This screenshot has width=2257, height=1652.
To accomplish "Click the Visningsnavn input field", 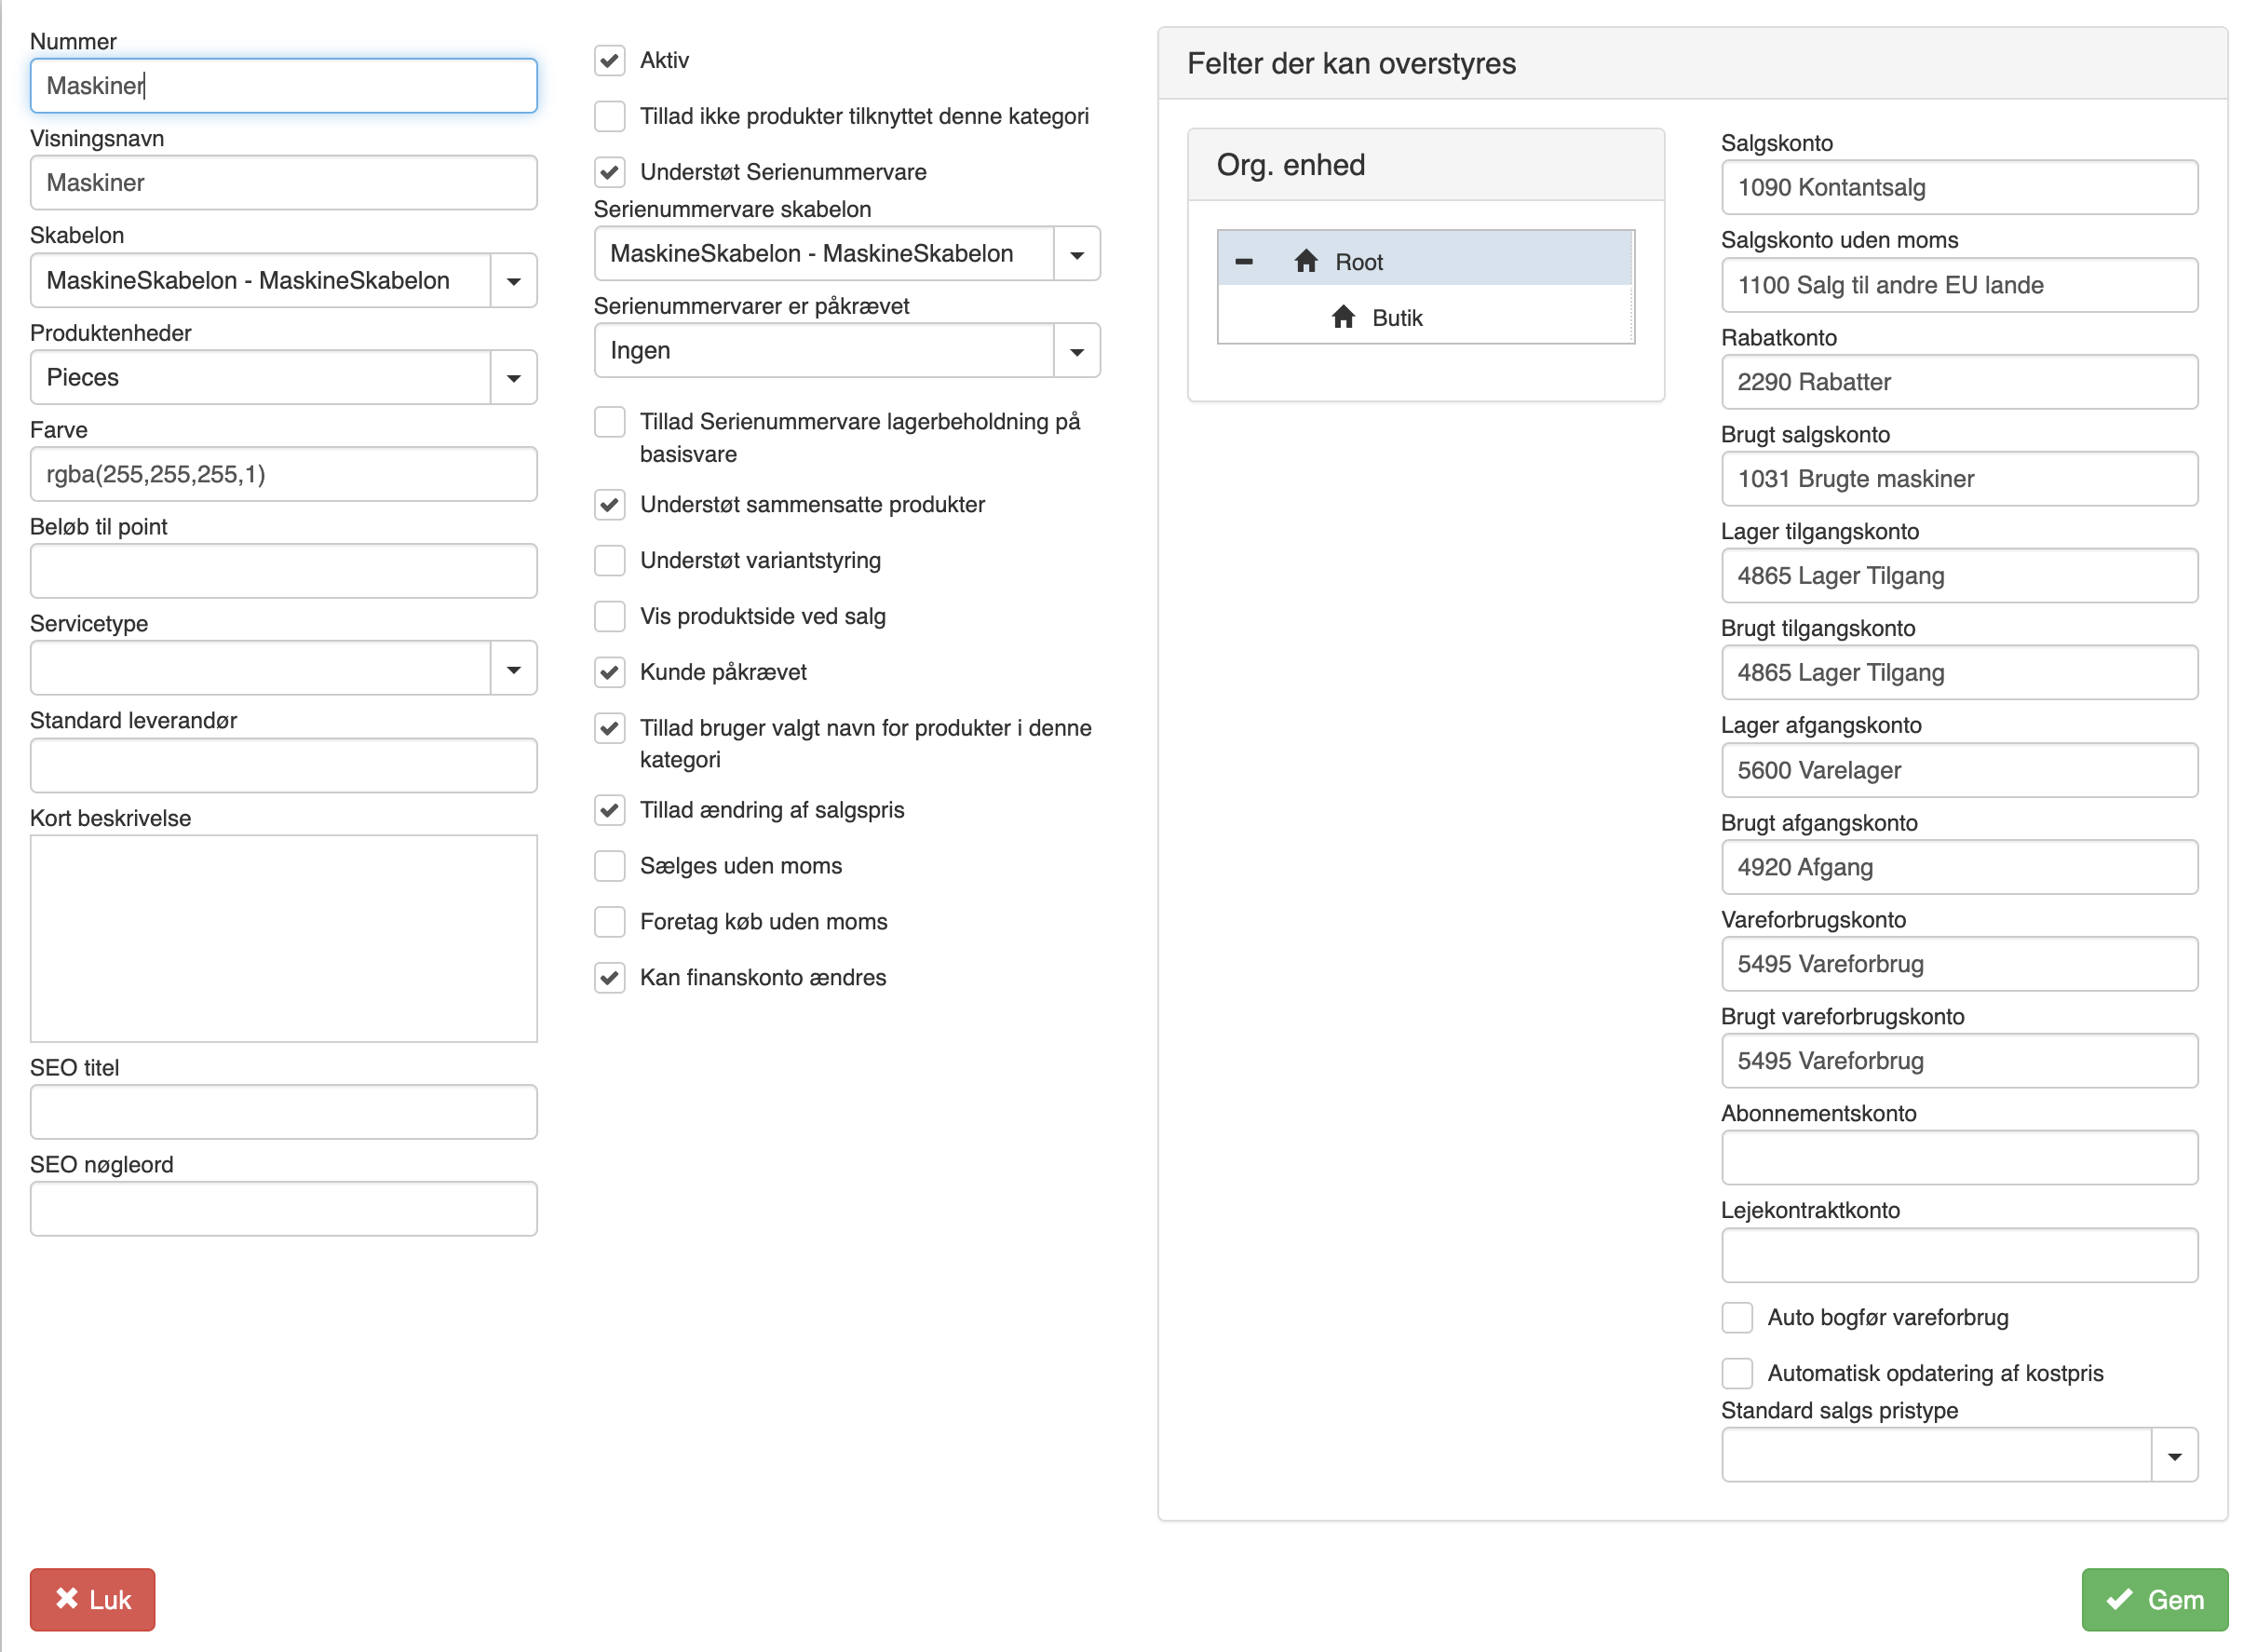I will tap(284, 183).
